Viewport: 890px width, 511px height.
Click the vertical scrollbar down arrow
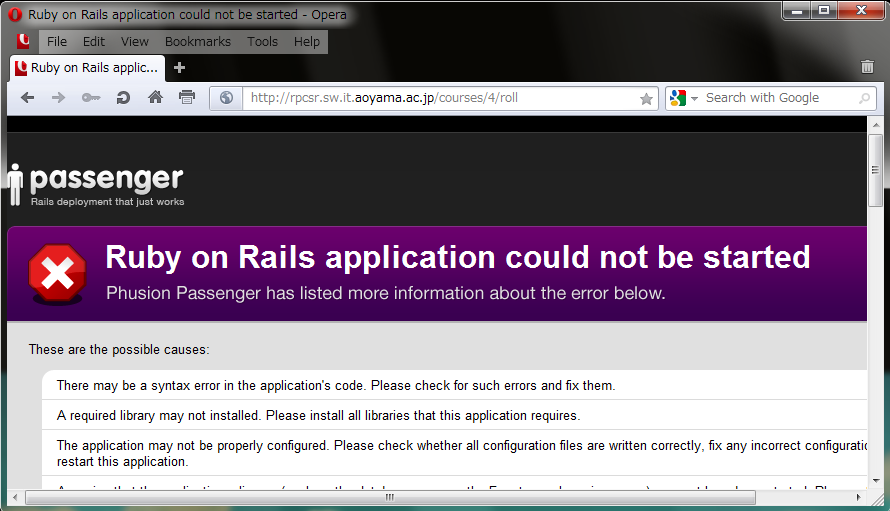876,481
